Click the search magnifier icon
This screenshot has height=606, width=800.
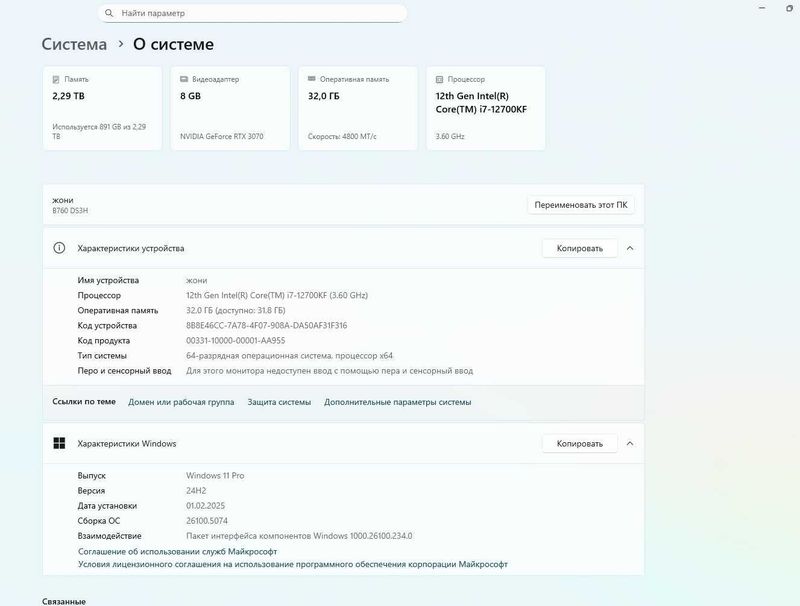click(109, 13)
